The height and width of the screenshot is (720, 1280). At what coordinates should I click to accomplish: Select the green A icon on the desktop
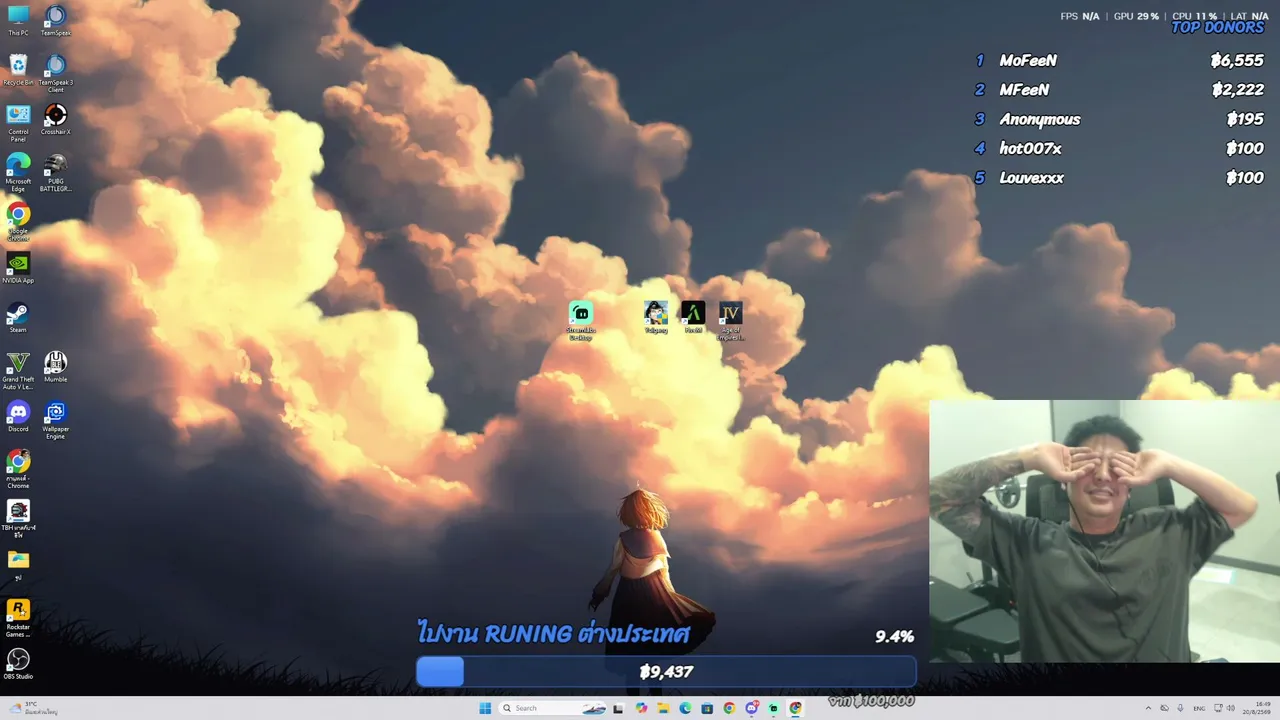click(x=693, y=317)
